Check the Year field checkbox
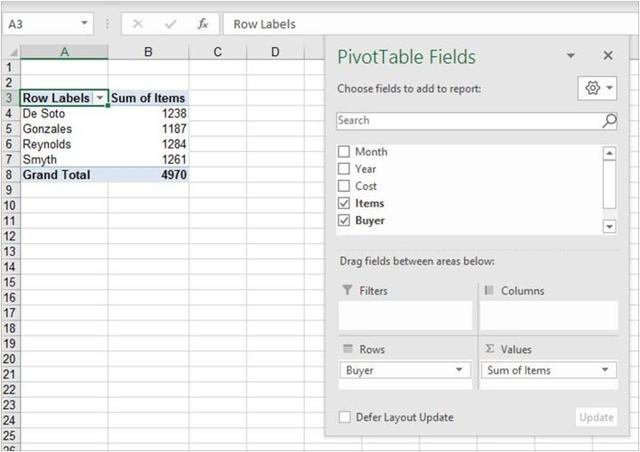Screen dimensions: 640x452 (344, 169)
